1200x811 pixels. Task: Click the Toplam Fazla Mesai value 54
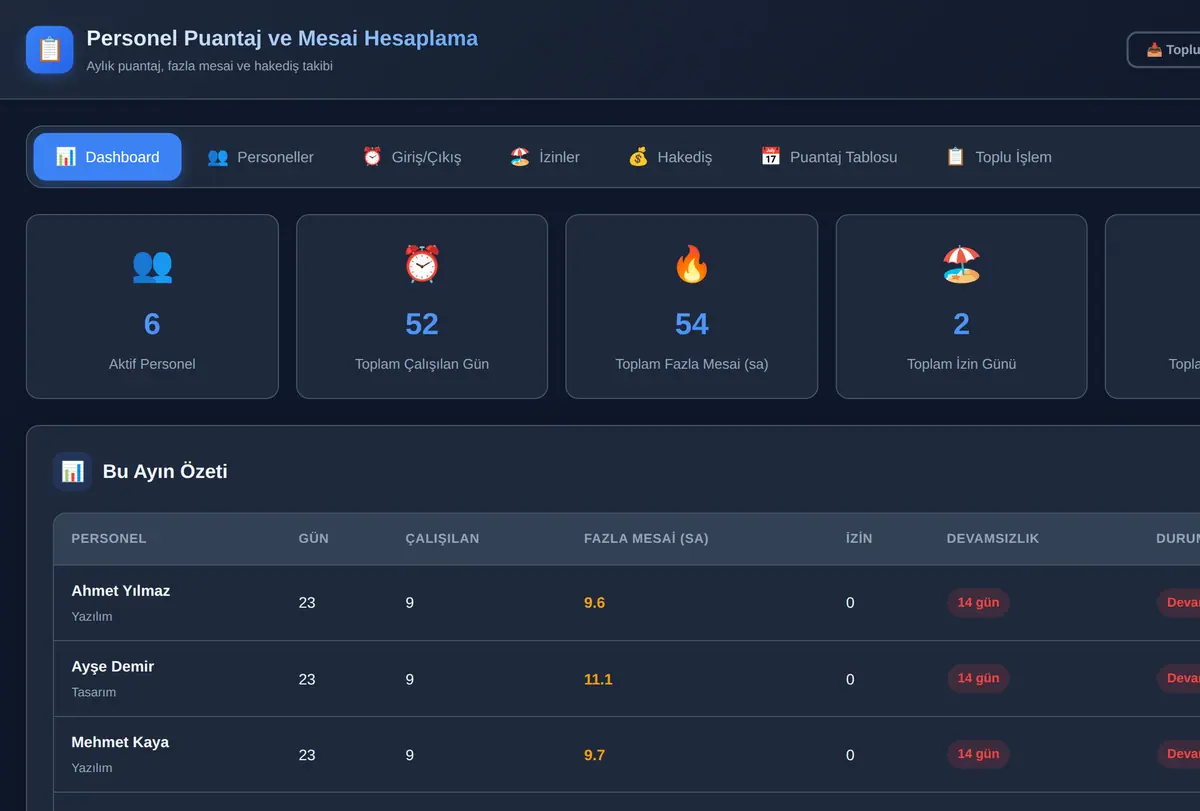point(692,324)
